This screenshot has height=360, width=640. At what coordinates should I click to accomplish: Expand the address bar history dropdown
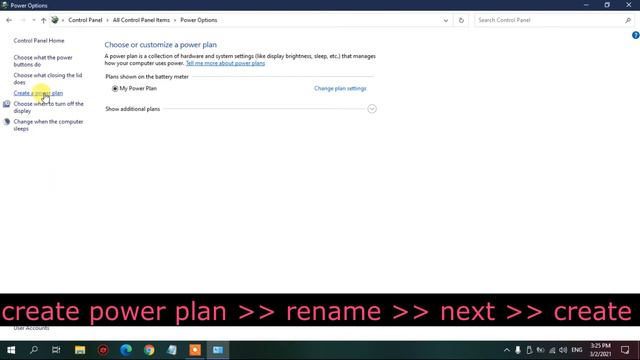[446, 20]
